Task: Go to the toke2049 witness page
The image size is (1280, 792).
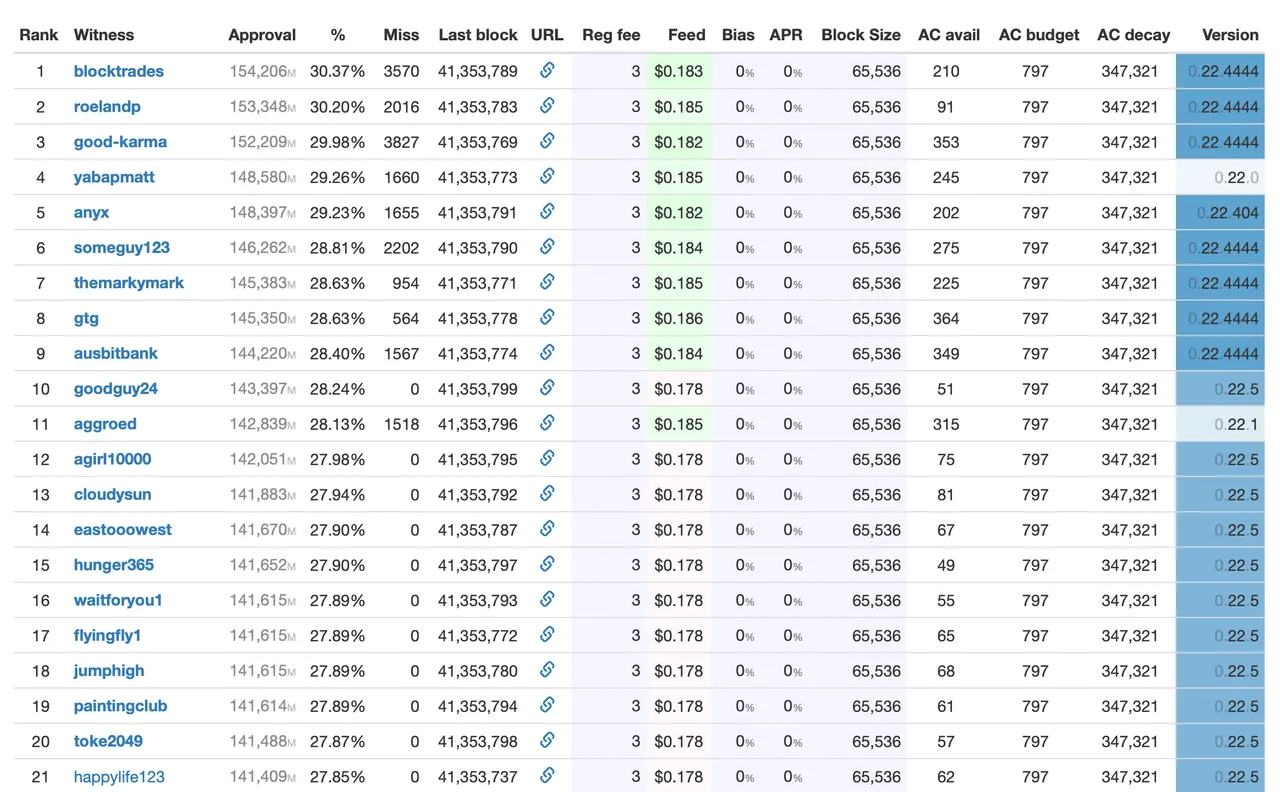Action: point(108,741)
